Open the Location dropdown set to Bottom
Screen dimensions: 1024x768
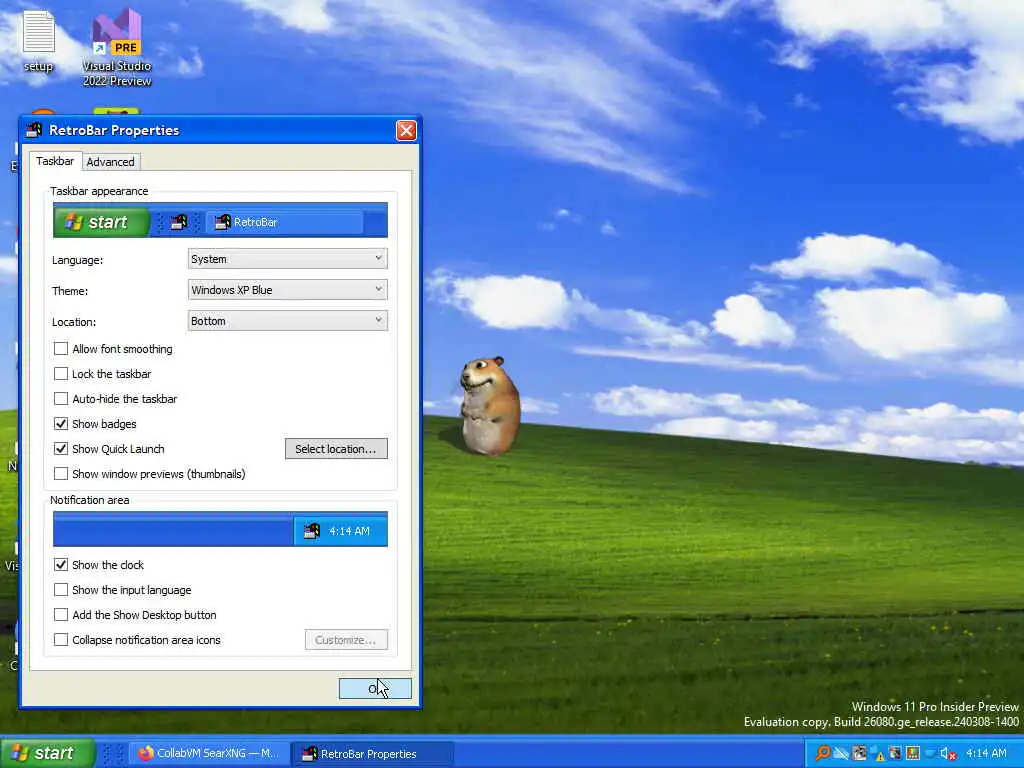tap(287, 321)
